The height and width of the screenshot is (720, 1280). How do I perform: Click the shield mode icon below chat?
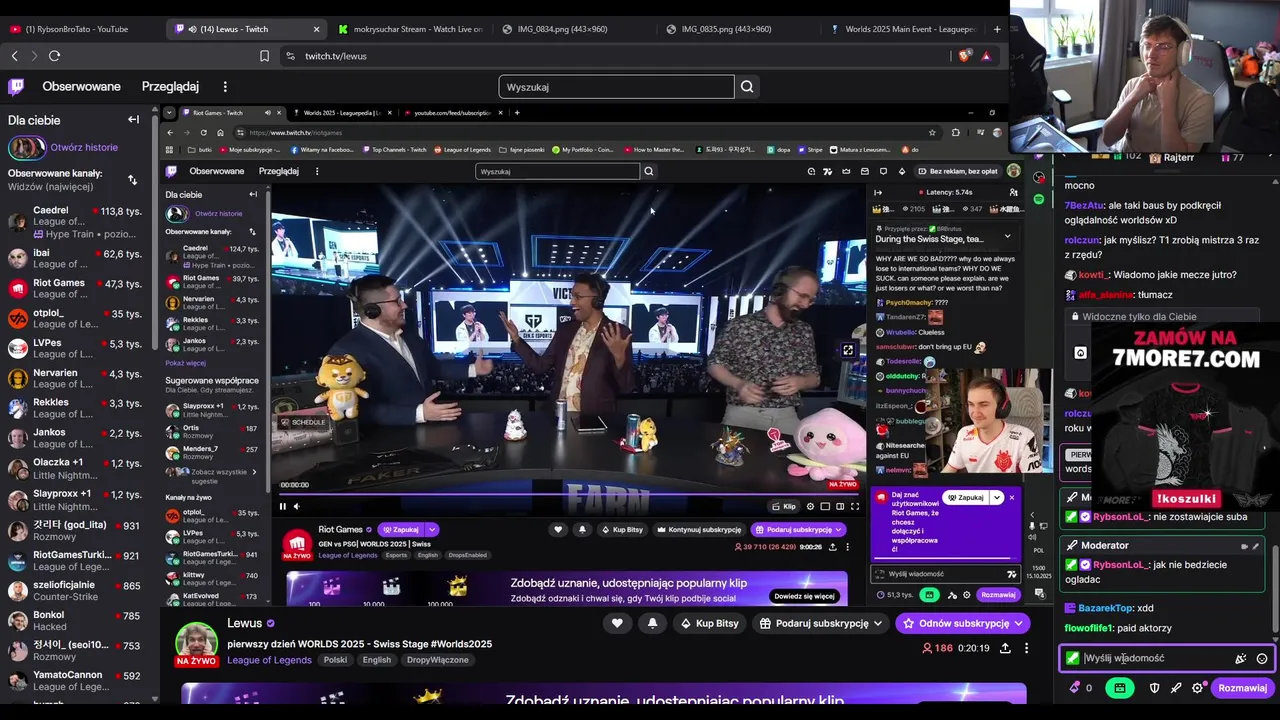pos(1154,688)
